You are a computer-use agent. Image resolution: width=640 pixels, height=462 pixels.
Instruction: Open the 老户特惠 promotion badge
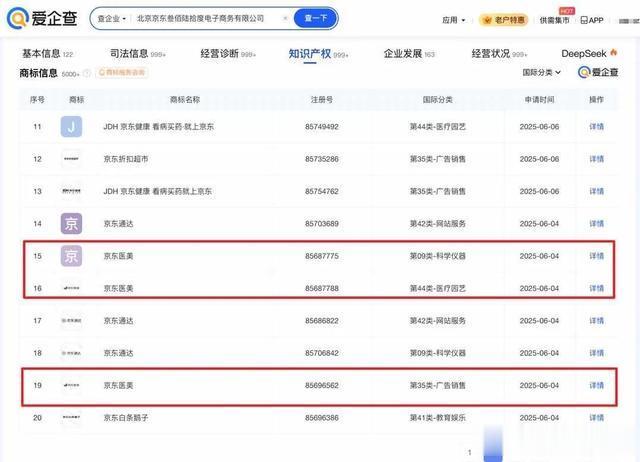click(x=504, y=20)
